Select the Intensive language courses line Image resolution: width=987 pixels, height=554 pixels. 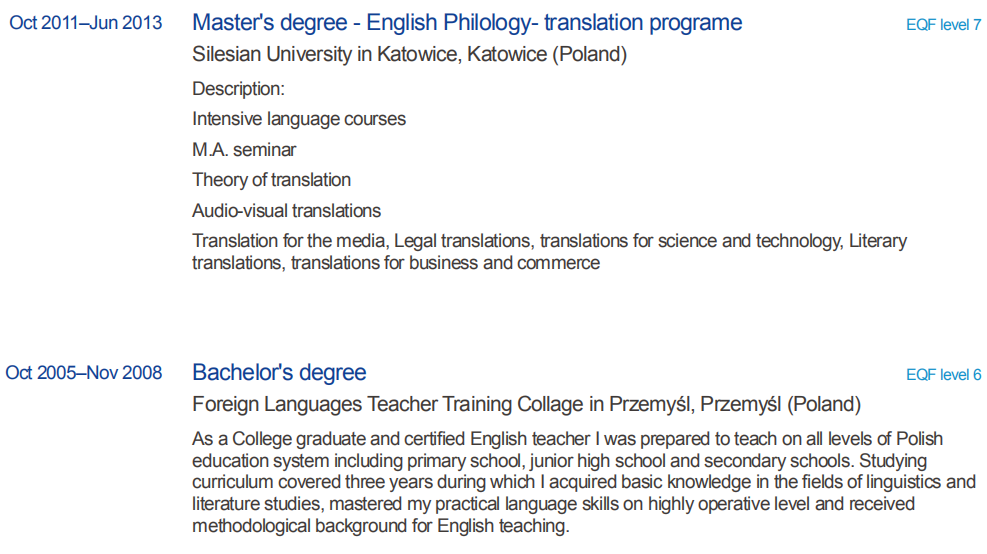tap(299, 119)
